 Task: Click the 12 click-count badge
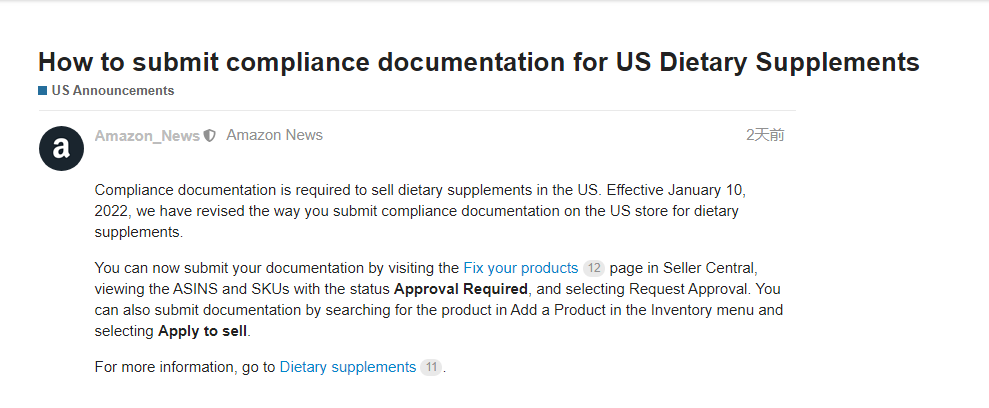pos(593,268)
